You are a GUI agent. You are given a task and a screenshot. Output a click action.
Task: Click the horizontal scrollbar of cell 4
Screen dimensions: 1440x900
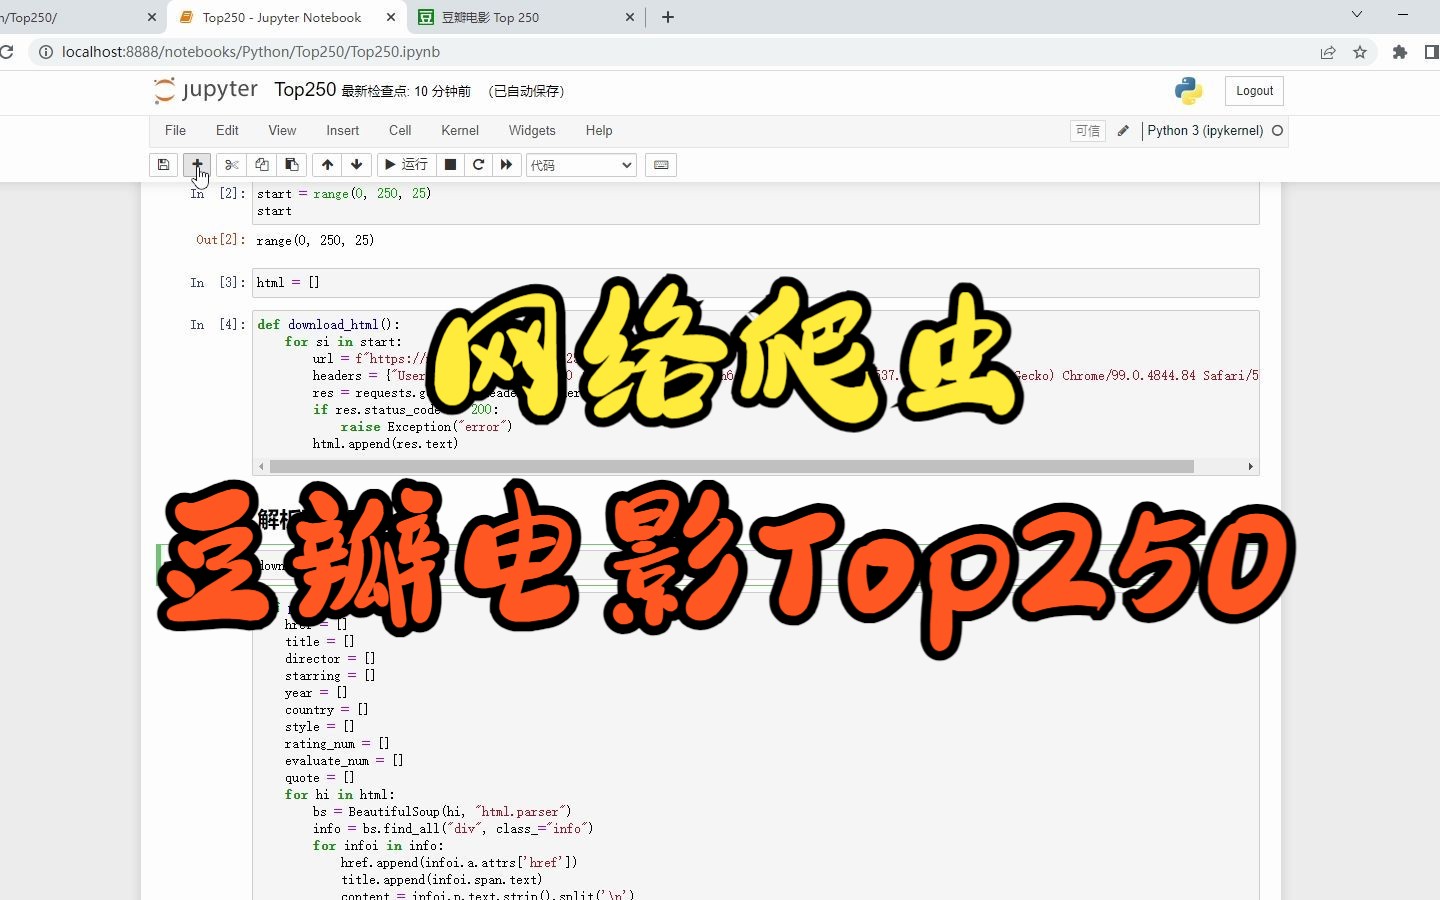coord(731,467)
